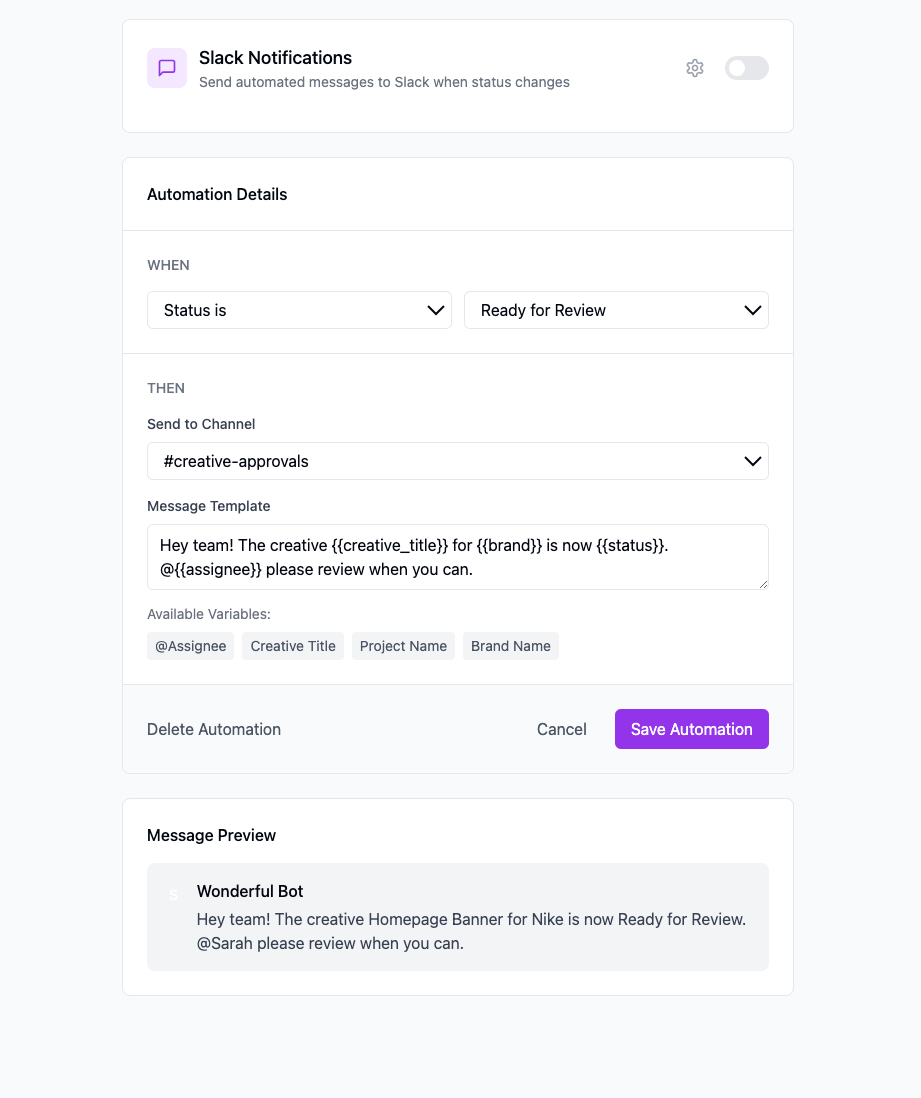This screenshot has height=1098, width=921.
Task: Insert the Brand Name variable chip
Action: coord(510,646)
